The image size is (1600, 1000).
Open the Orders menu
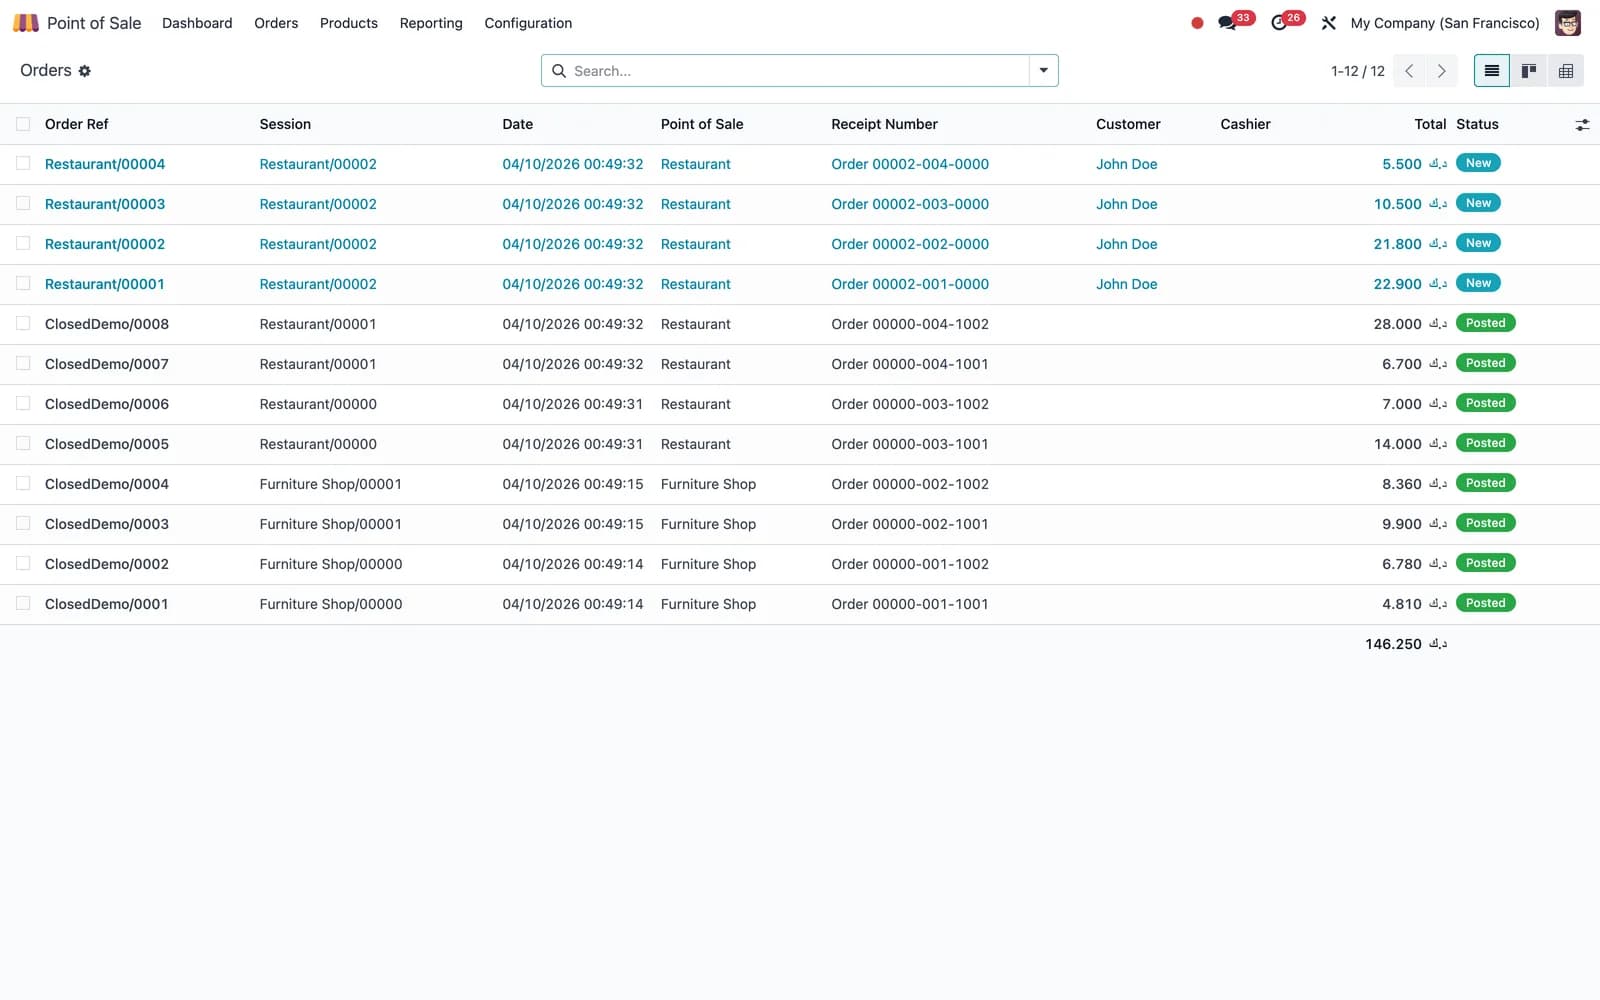coord(276,23)
